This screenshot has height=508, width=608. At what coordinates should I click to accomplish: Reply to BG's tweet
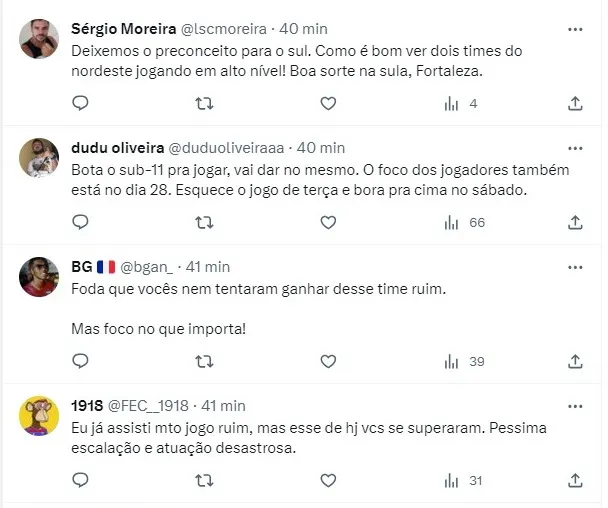81,361
